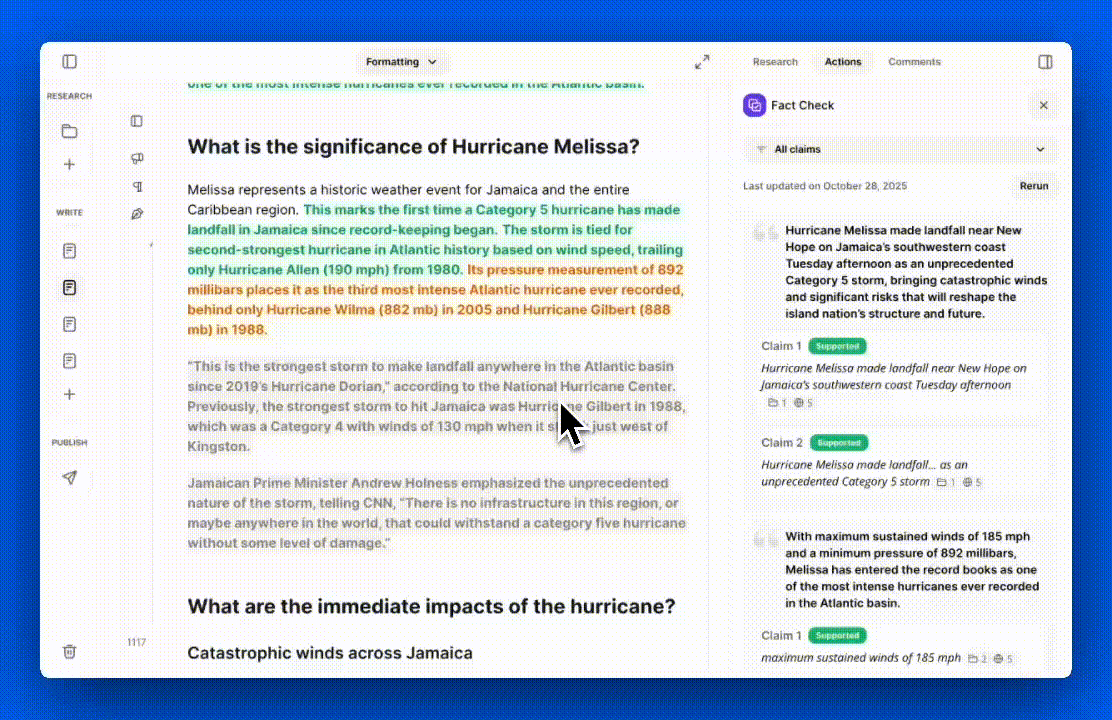The image size is (1112, 720).
Task: Open folder sources count under first Claim 1
Action: [x=777, y=403]
